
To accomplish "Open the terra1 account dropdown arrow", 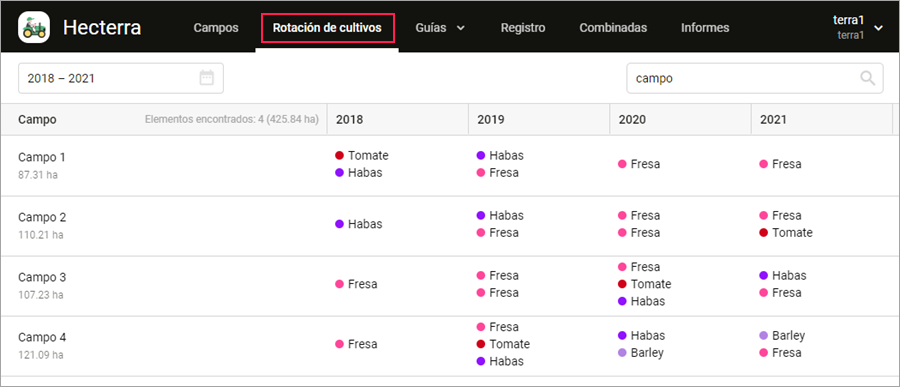I will pos(878,28).
